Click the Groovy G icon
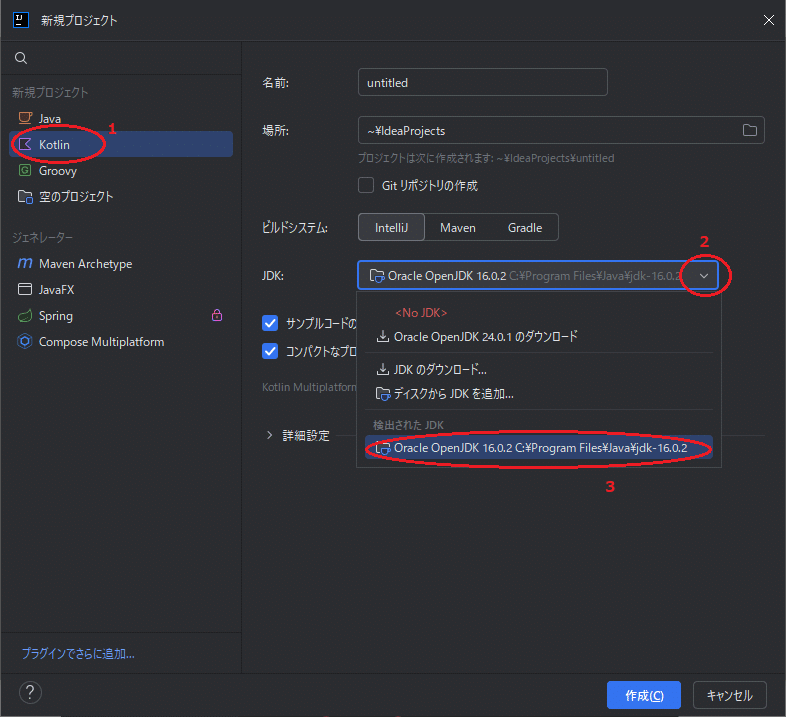Image resolution: width=786 pixels, height=717 pixels. pos(25,170)
